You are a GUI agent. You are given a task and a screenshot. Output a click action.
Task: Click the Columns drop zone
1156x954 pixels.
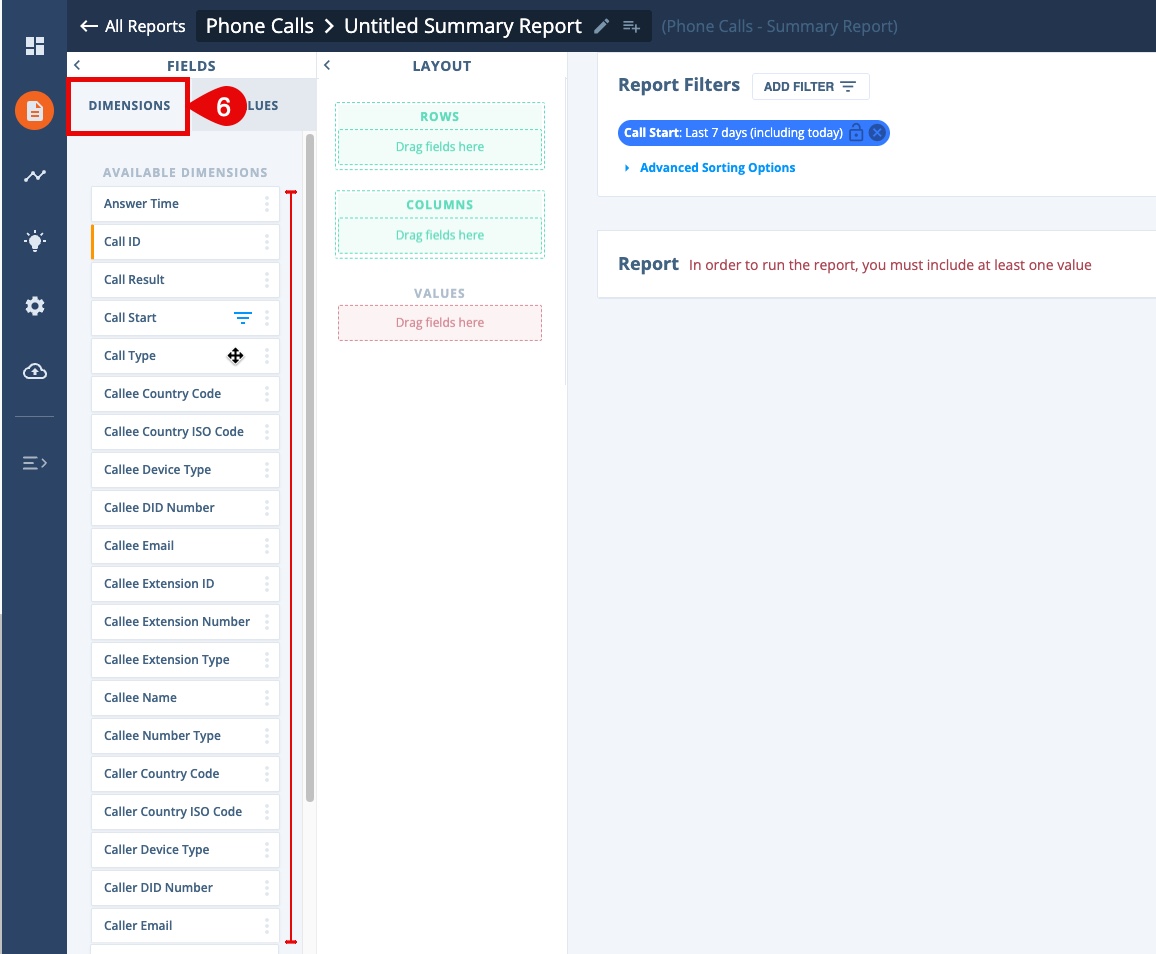point(439,235)
